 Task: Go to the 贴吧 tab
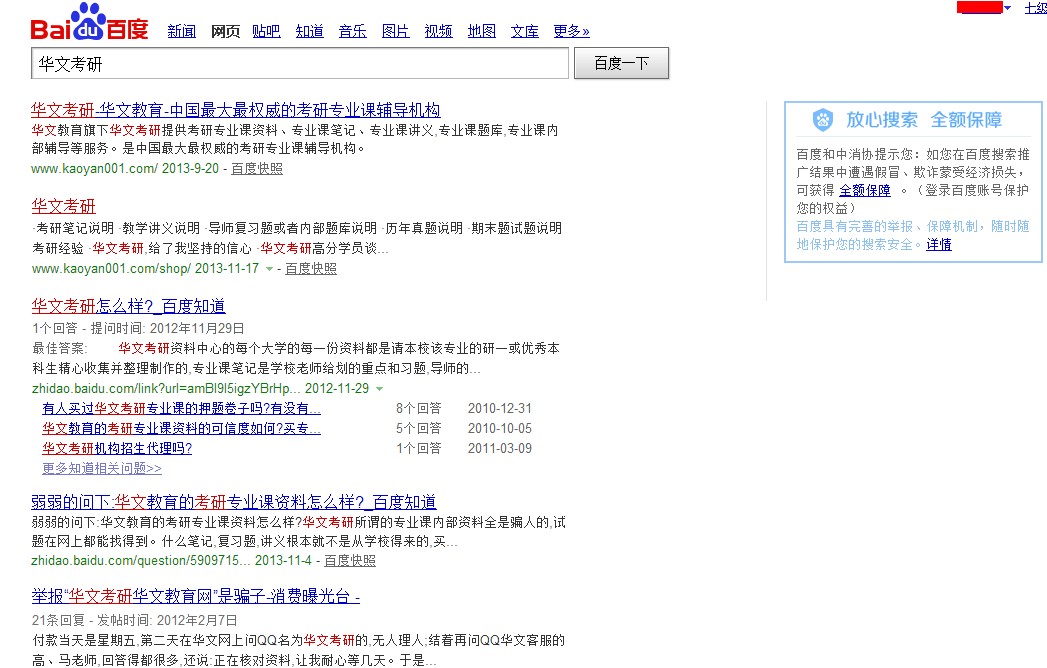coord(266,31)
